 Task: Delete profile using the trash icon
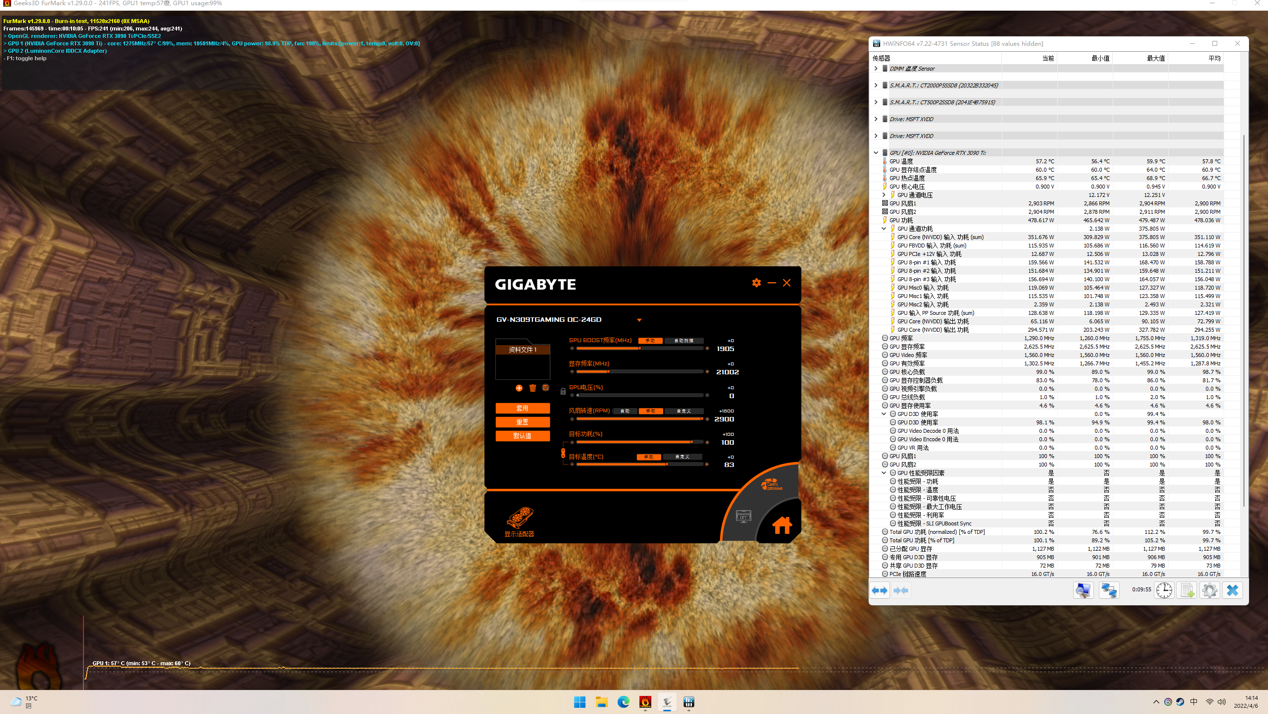533,388
